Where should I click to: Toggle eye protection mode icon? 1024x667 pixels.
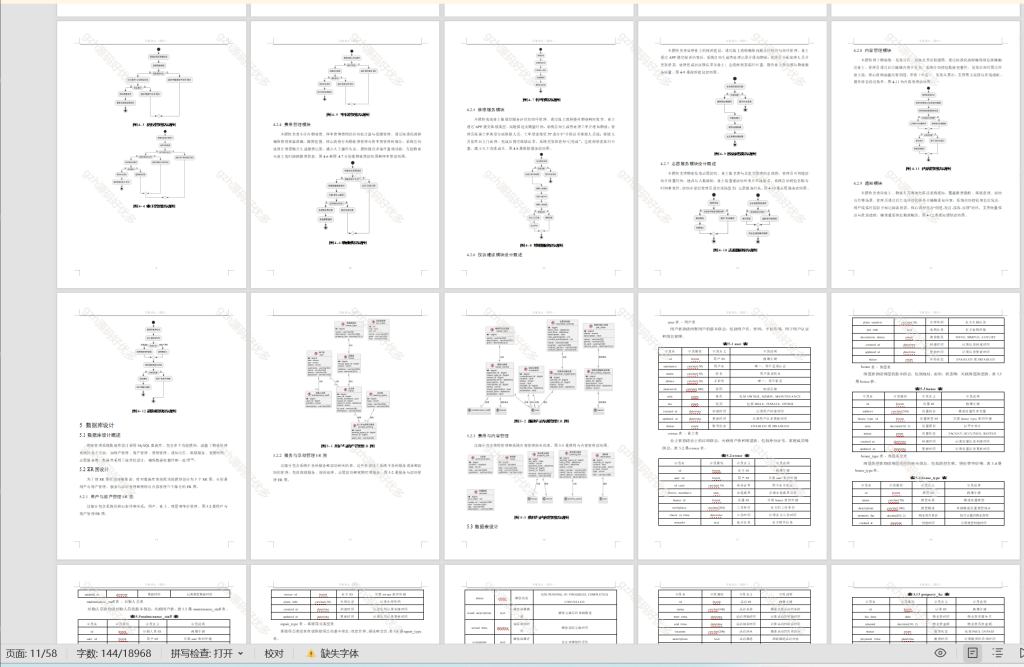940,653
